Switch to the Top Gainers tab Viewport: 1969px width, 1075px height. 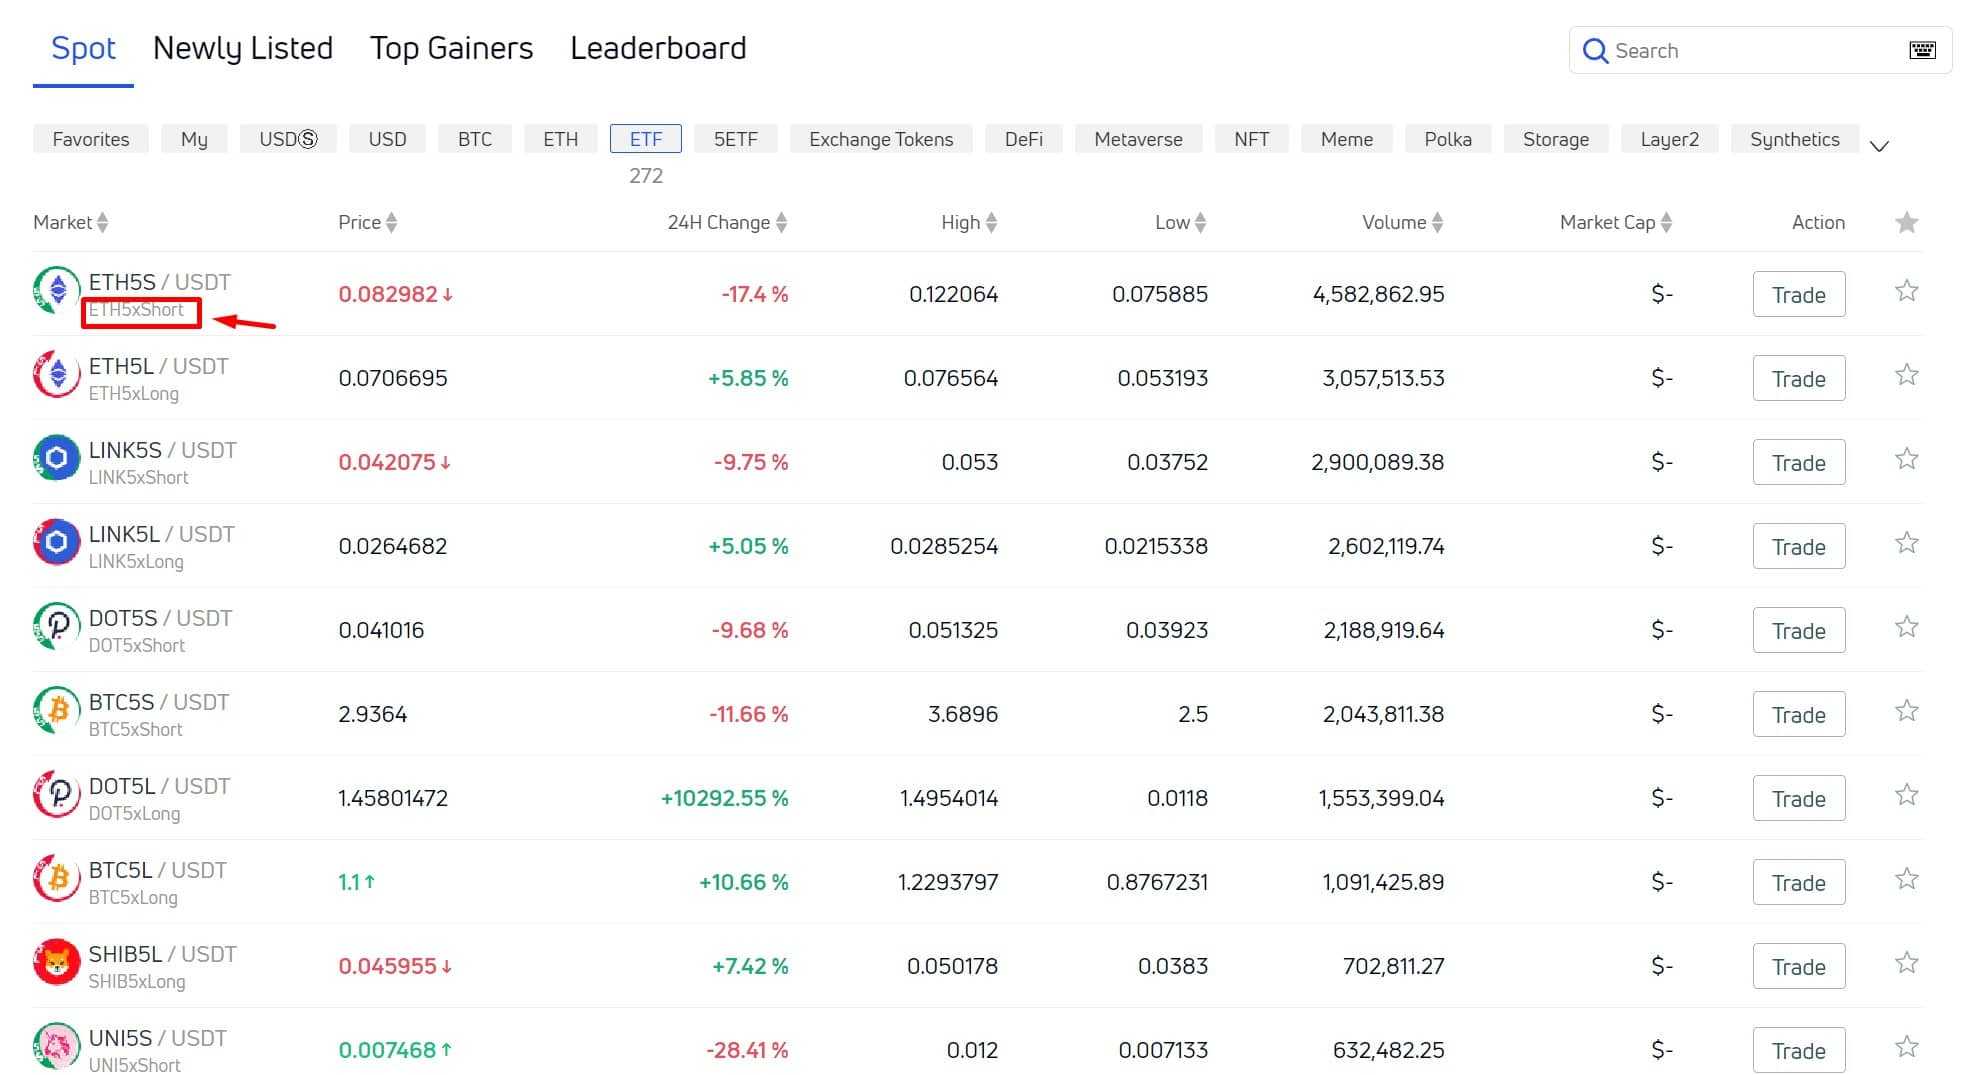(x=451, y=48)
